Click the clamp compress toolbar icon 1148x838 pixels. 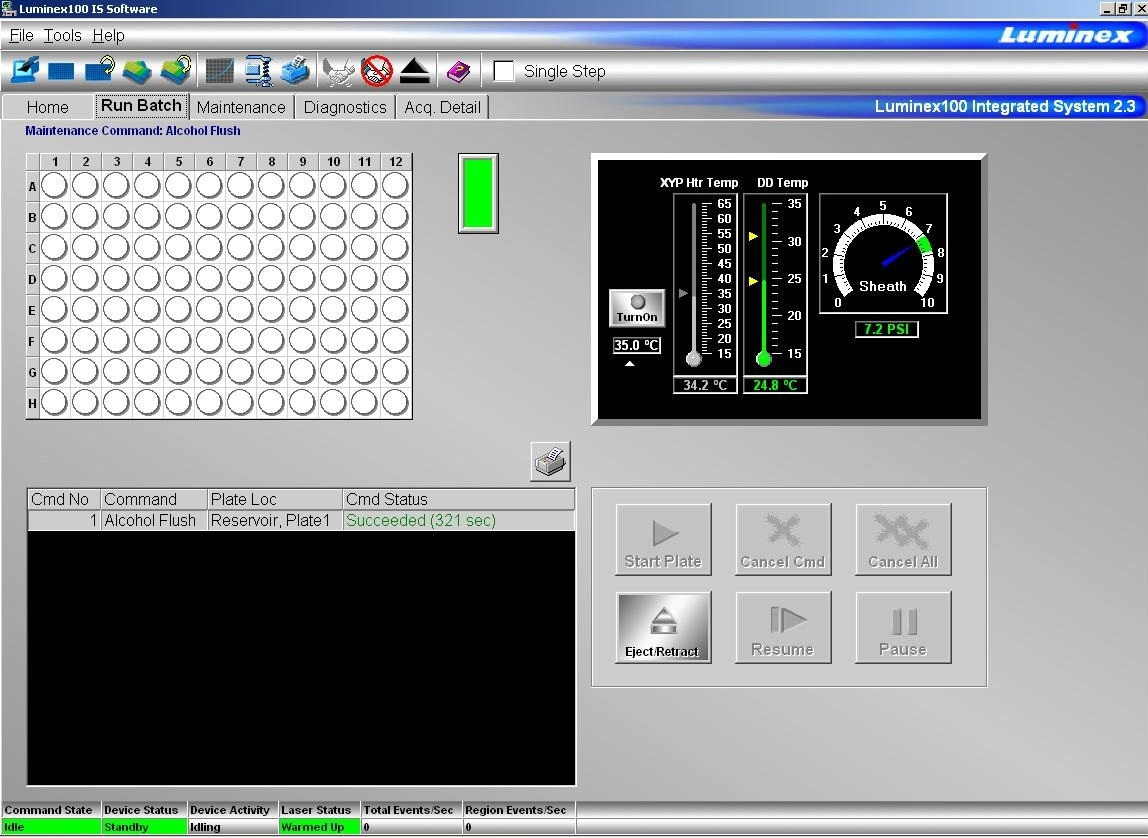pos(258,71)
